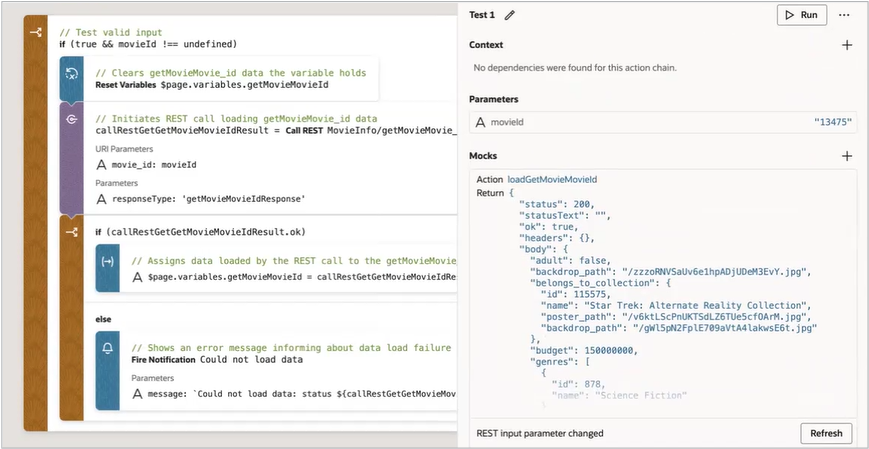Open the three-dot more options menu
869x449 pixels.
click(844, 15)
